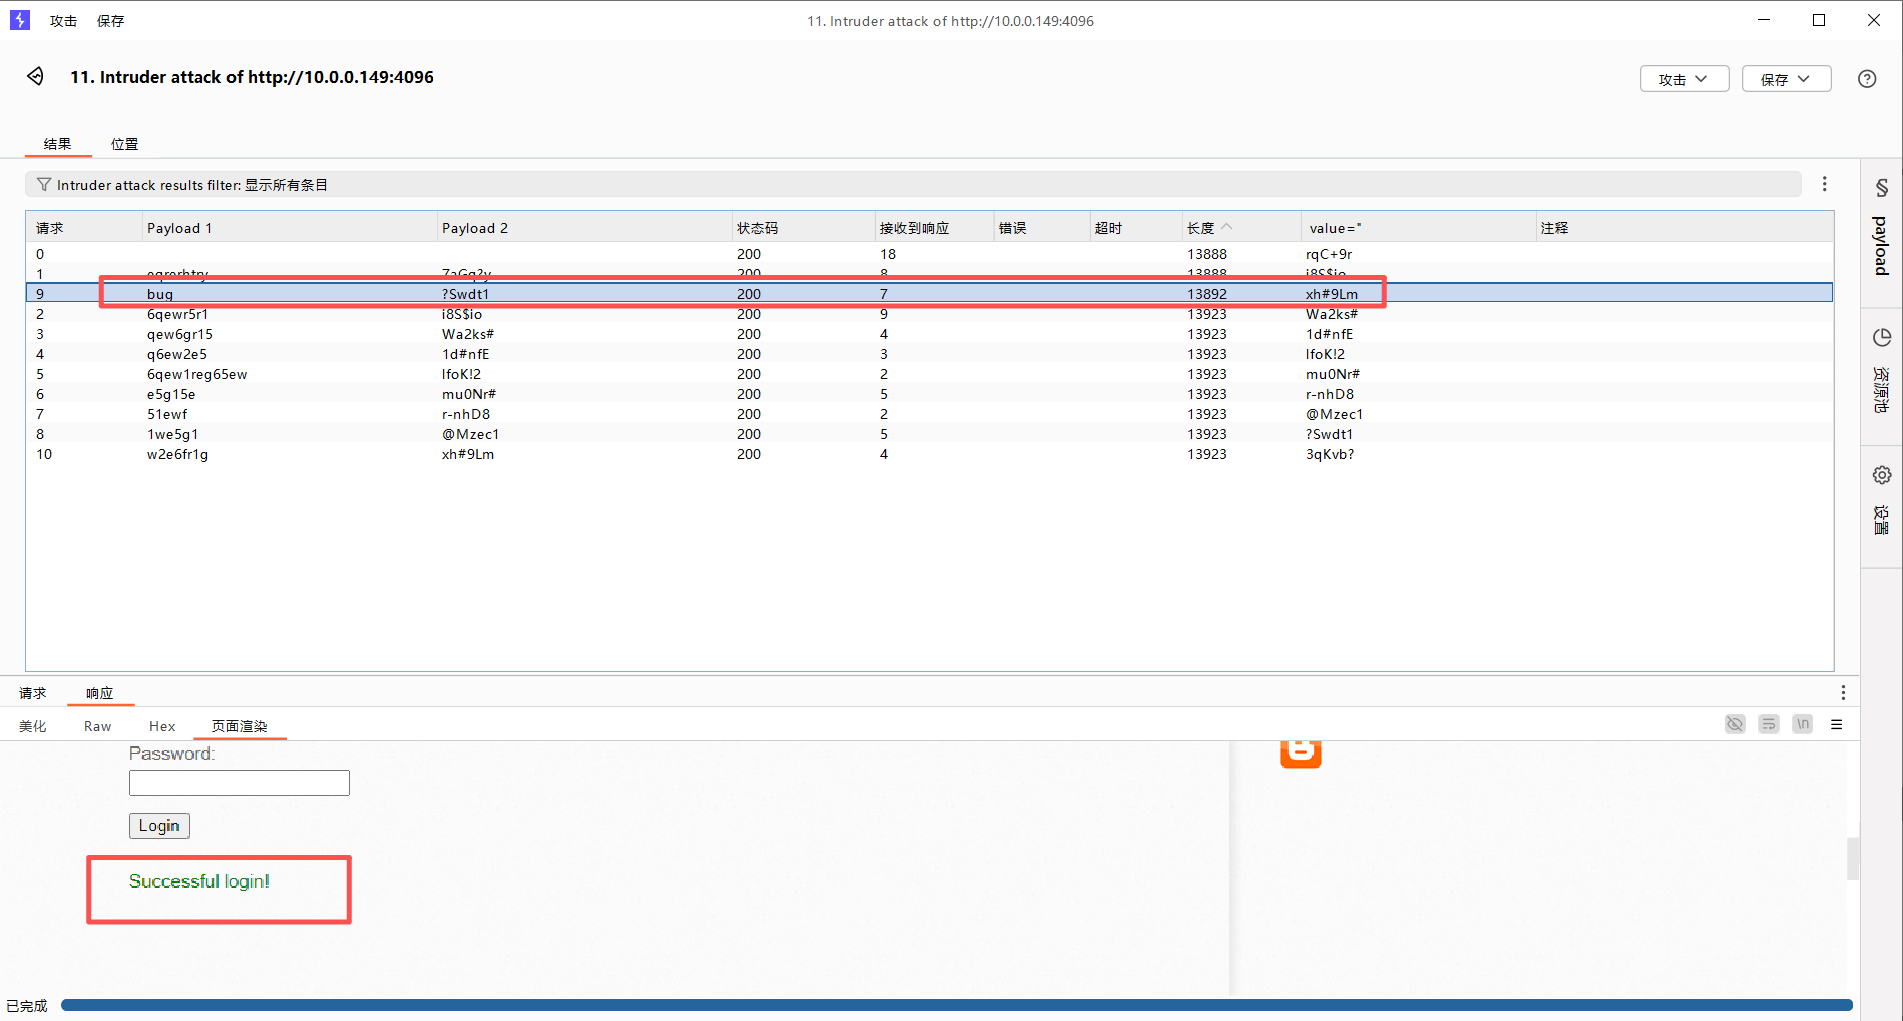Switch to the 美化 view tab
This screenshot has width=1903, height=1021.
32,726
